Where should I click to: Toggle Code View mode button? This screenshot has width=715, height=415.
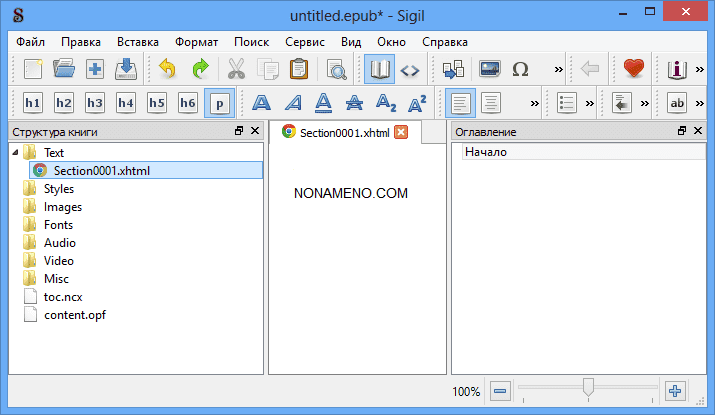tap(410, 69)
